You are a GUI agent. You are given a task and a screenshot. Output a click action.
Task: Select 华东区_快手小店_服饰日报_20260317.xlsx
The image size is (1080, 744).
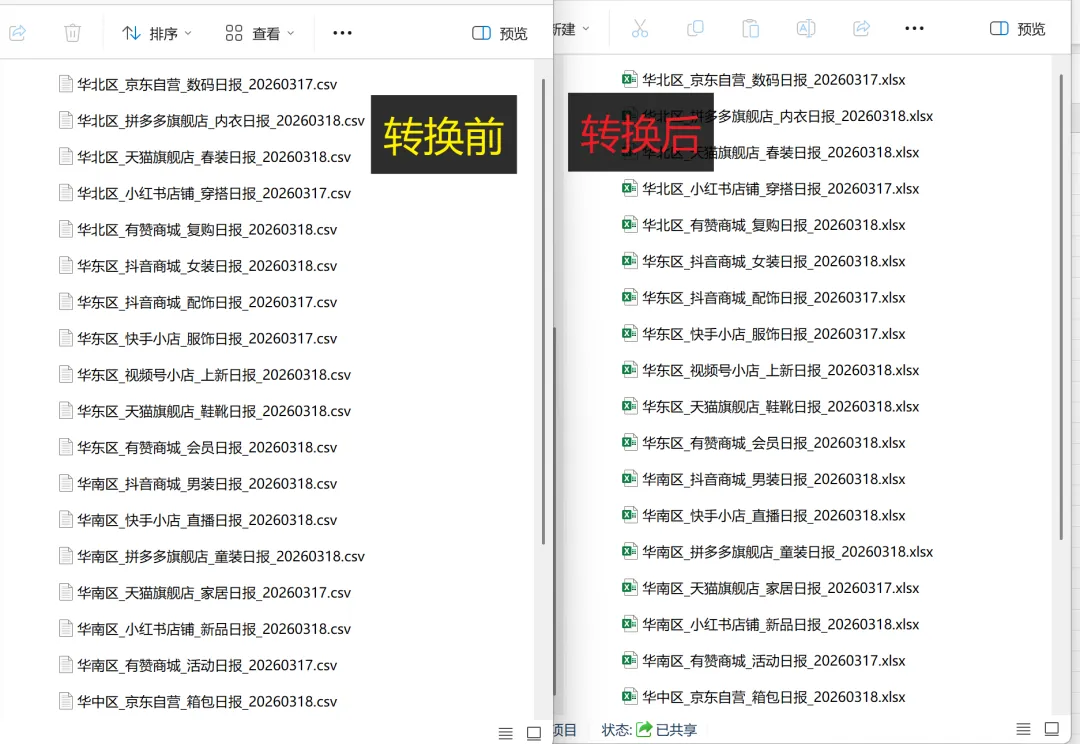click(x=764, y=334)
